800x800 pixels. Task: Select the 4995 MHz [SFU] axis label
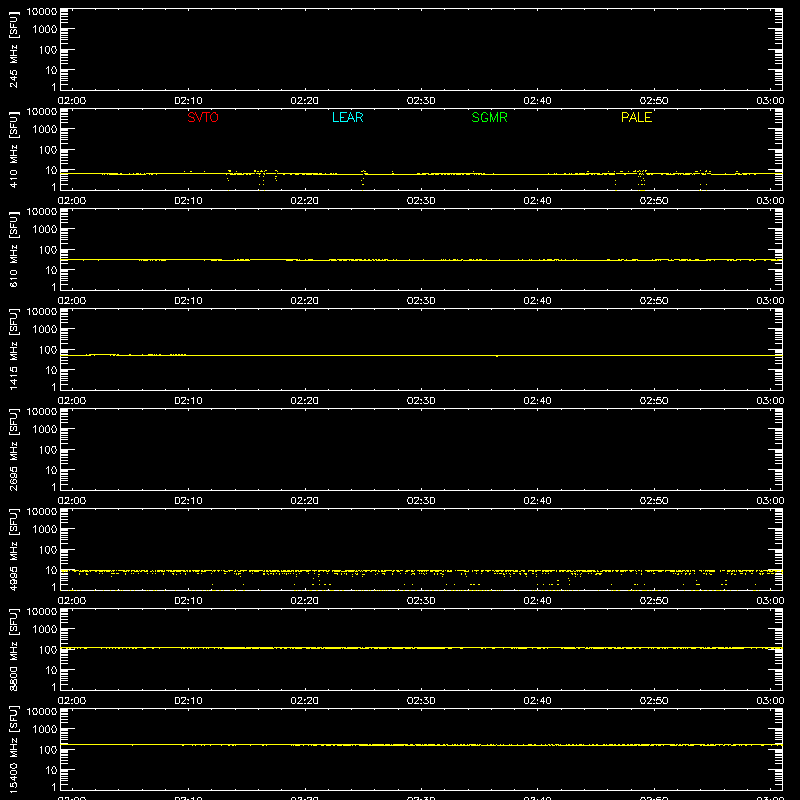(x=13, y=549)
